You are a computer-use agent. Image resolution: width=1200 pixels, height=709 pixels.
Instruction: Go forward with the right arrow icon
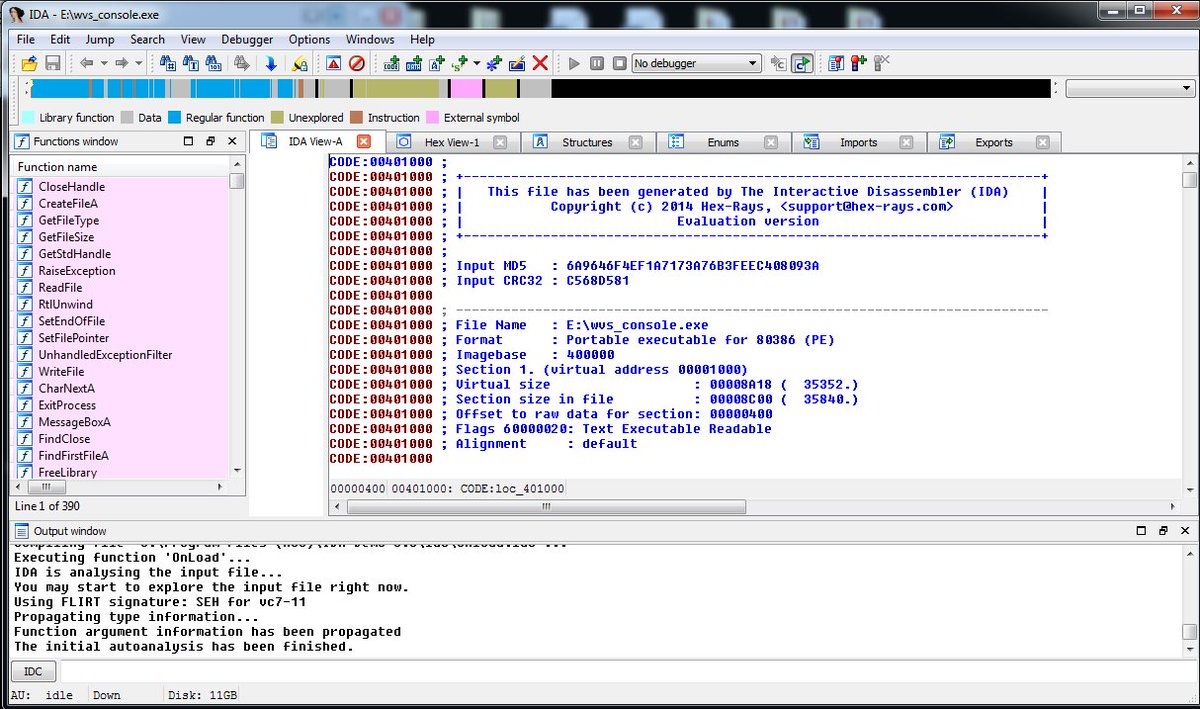121,63
